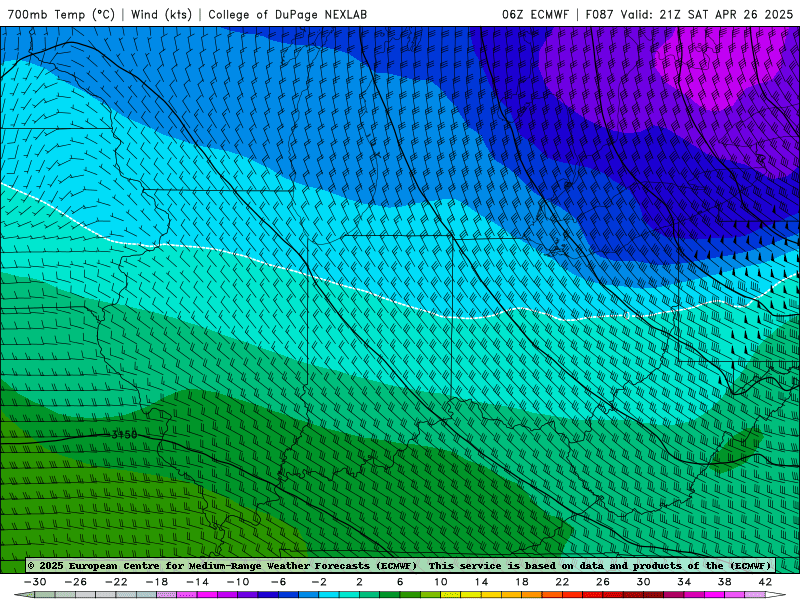Click the "38" color scale label
800x600 pixels.
[x=724, y=582]
